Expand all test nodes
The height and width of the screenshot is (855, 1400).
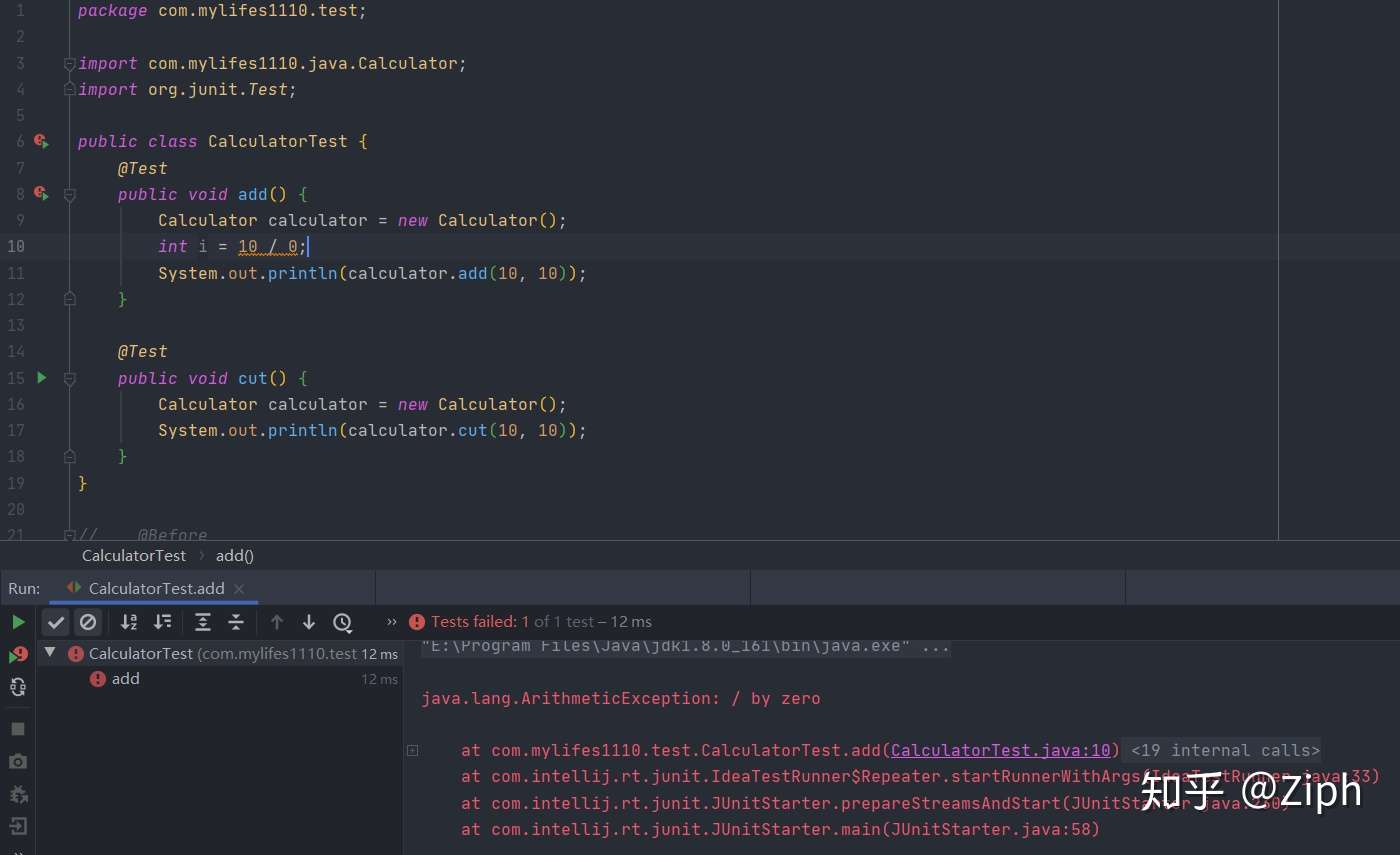pos(203,622)
